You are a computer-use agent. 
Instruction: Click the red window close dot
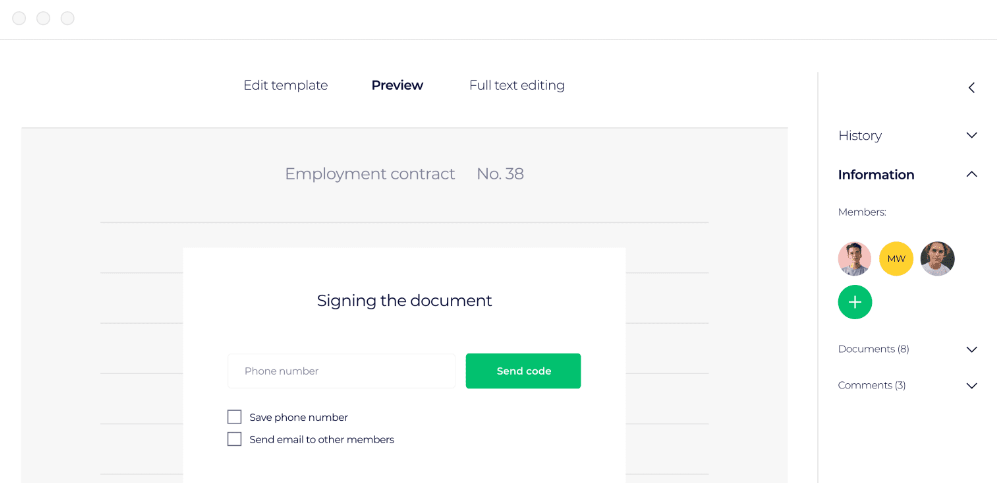tap(19, 19)
